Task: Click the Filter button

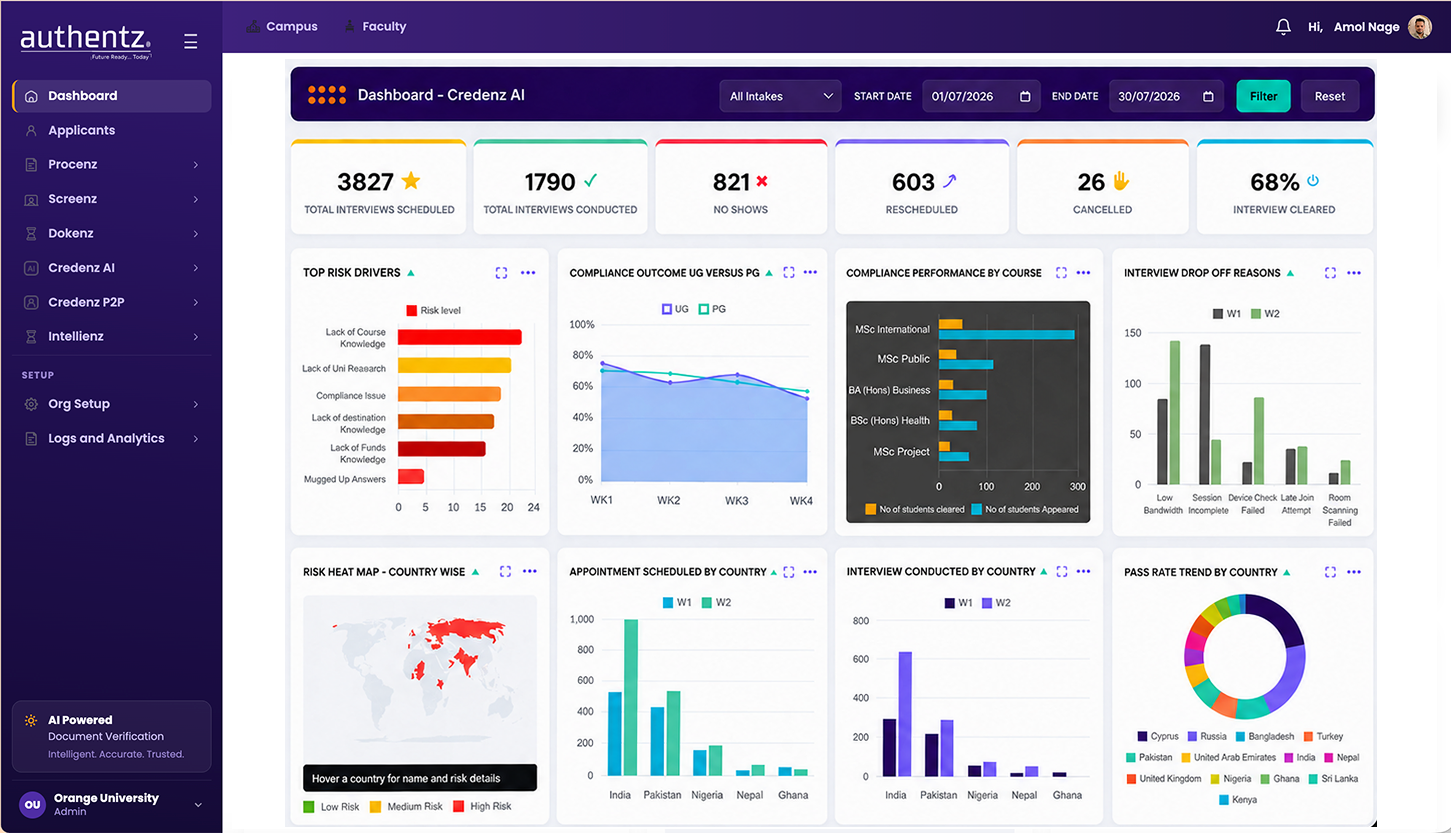Action: 1264,96
